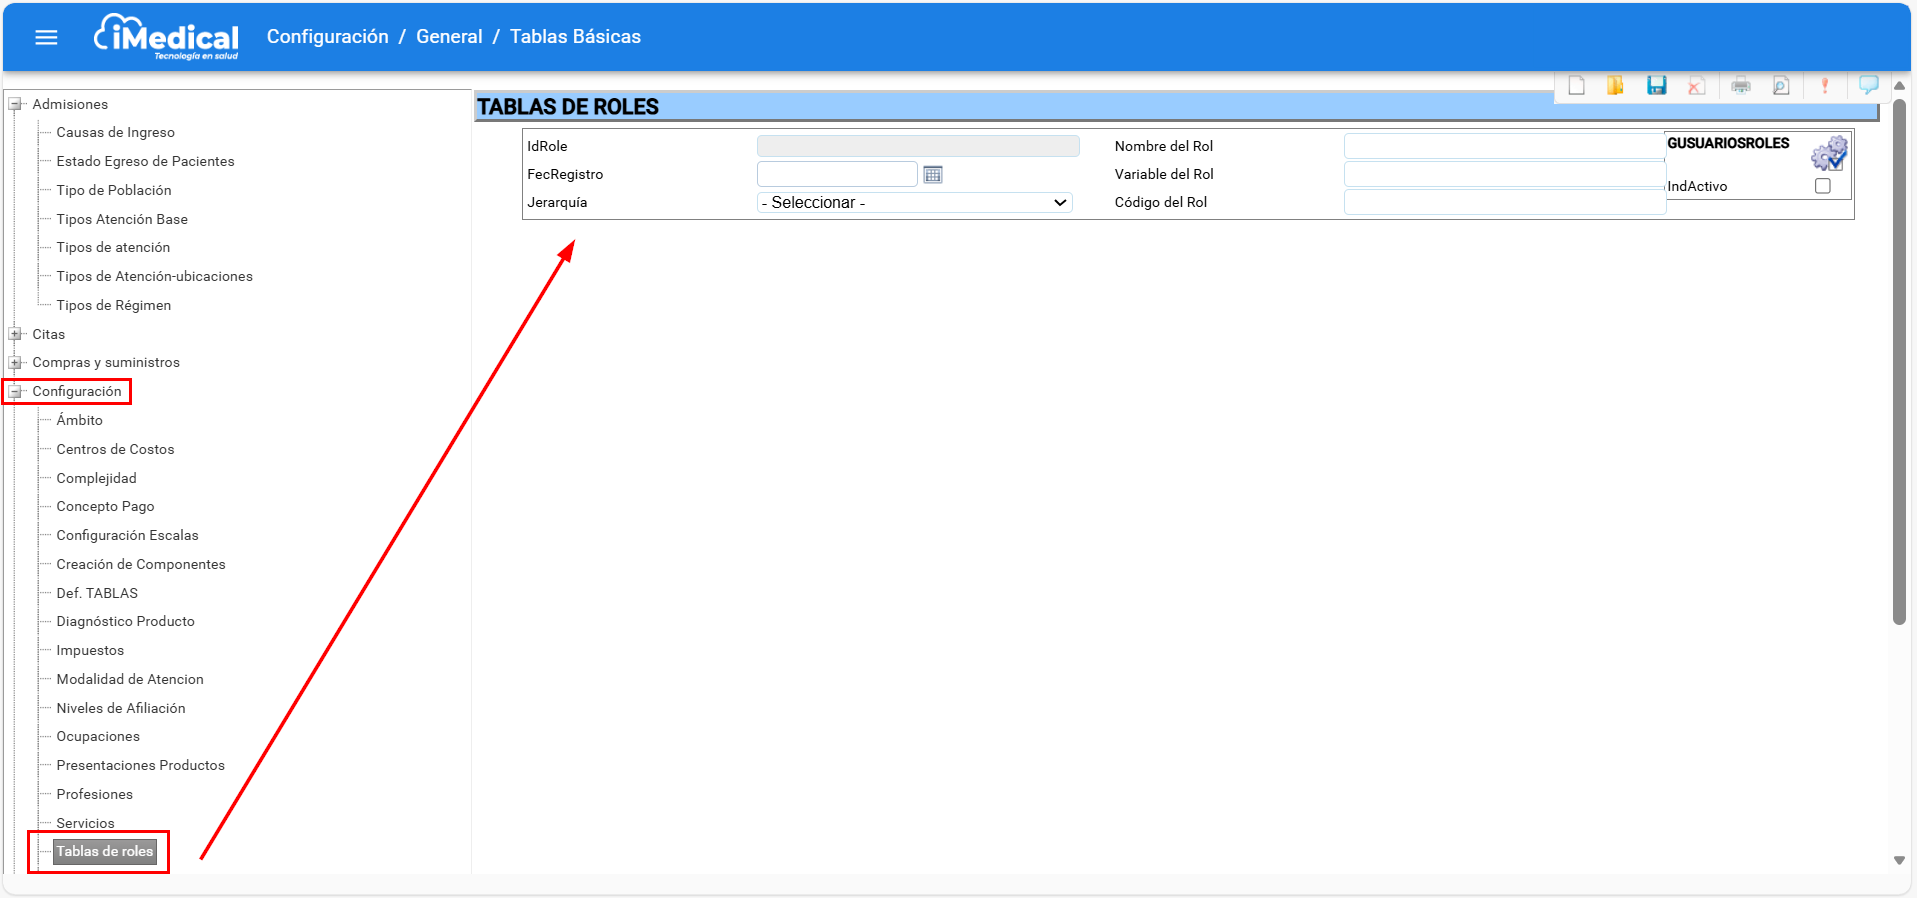Open the Jerarquía dropdown
The image size is (1917, 898).
coord(914,203)
